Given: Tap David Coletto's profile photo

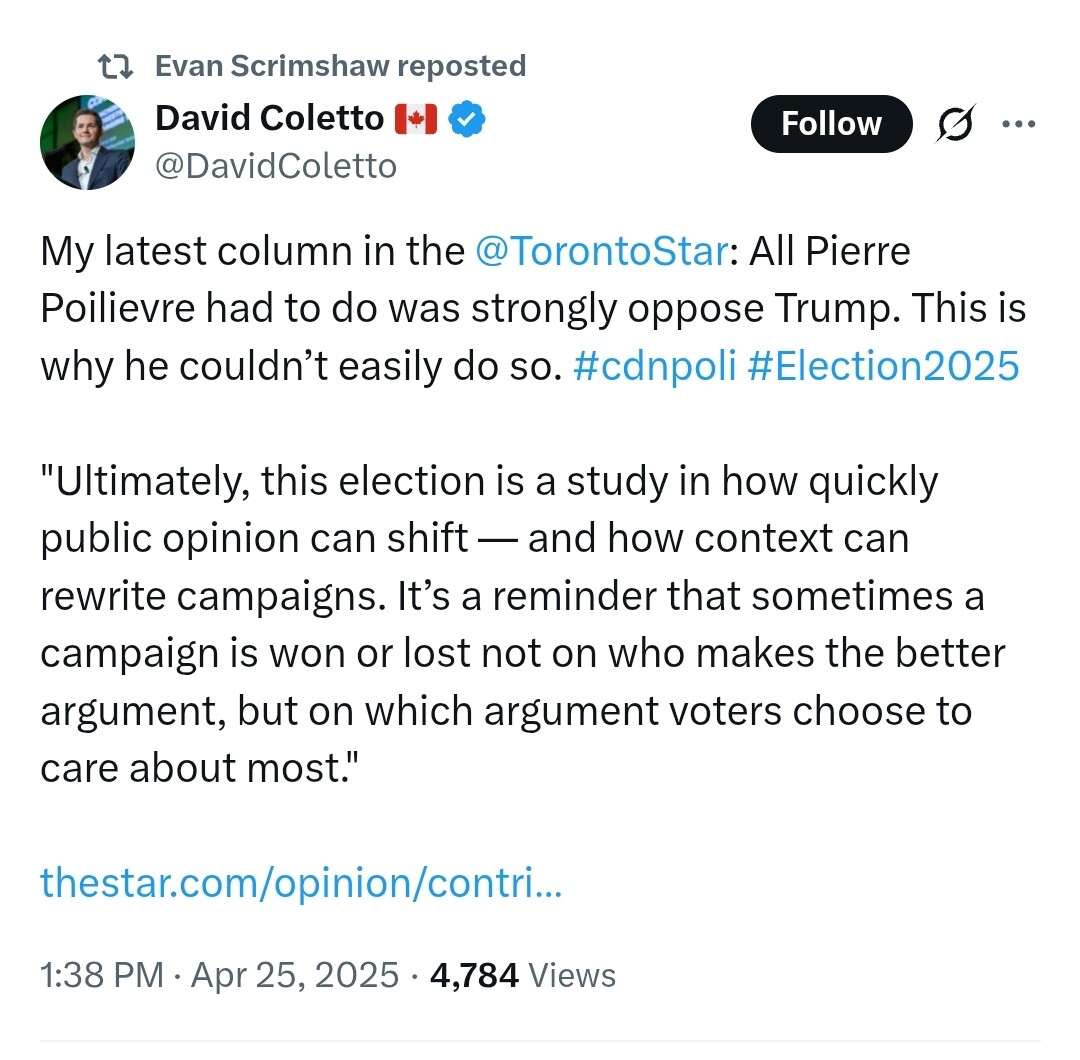Looking at the screenshot, I should (x=87, y=143).
